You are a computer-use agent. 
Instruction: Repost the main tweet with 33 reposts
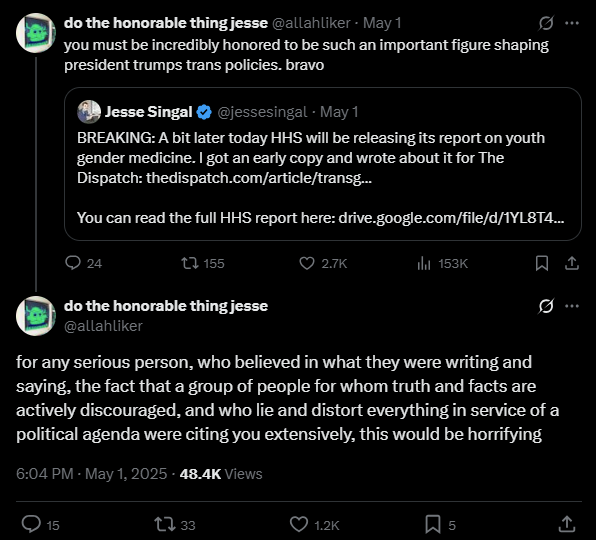click(x=175, y=524)
